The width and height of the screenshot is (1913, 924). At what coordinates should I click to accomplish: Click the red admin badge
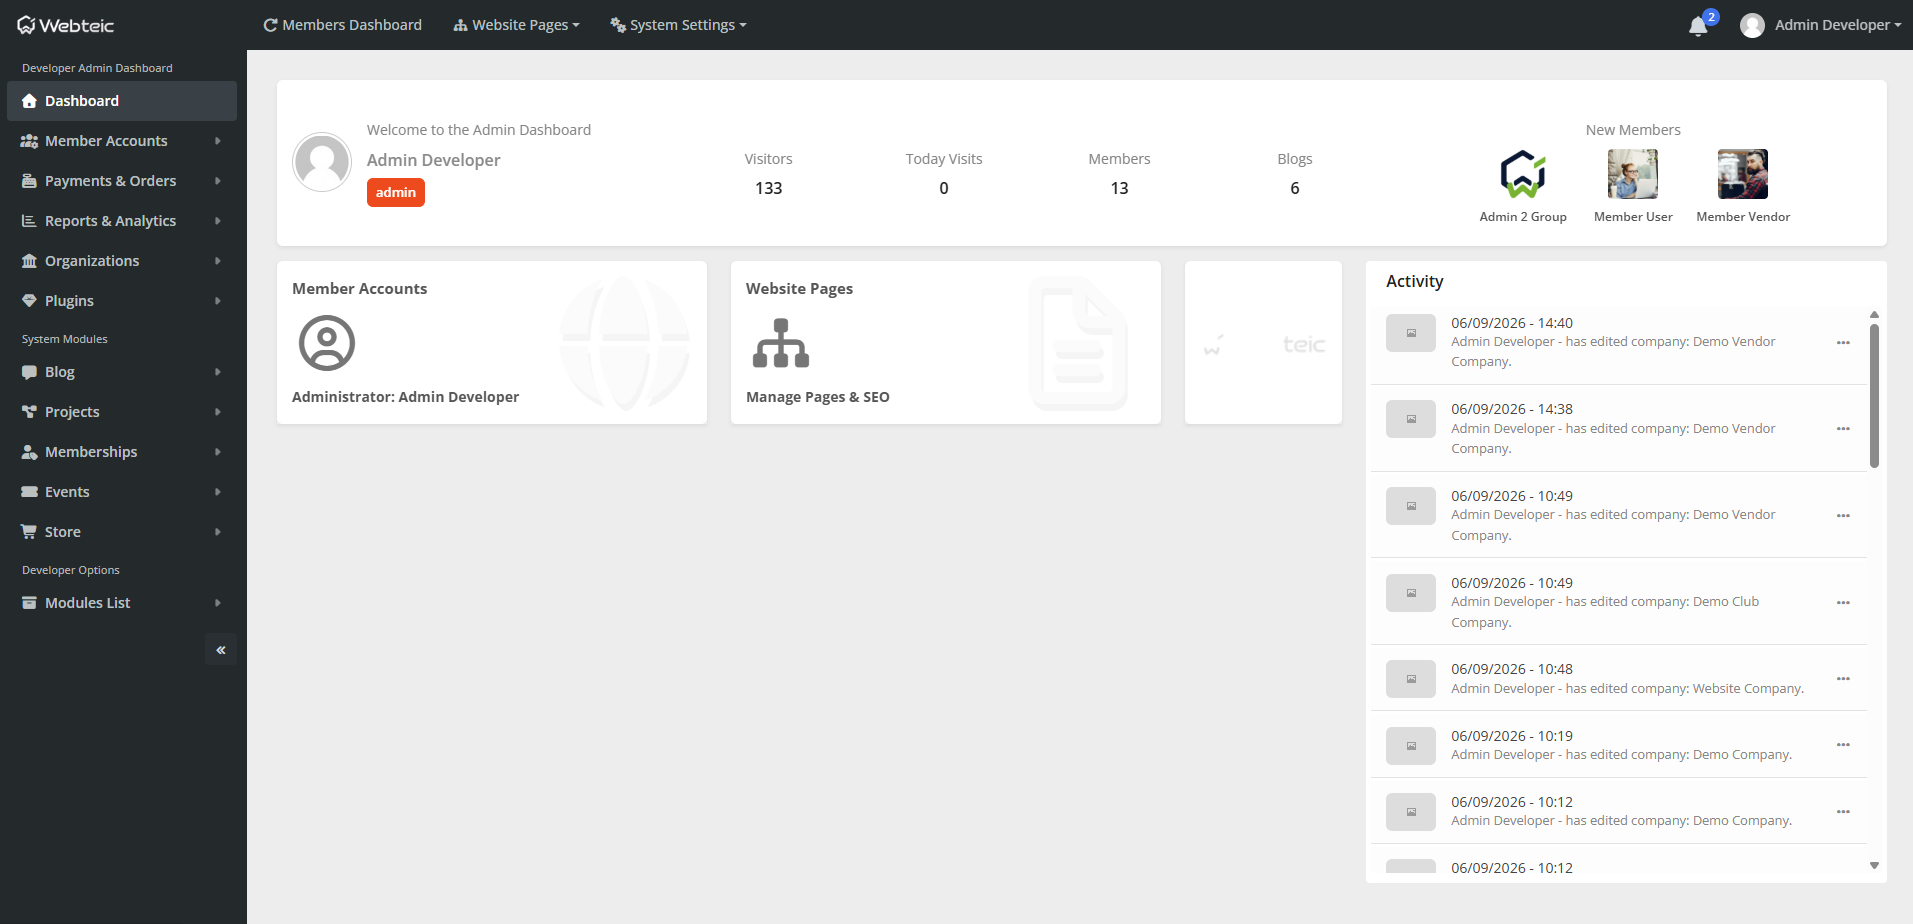[x=396, y=193]
